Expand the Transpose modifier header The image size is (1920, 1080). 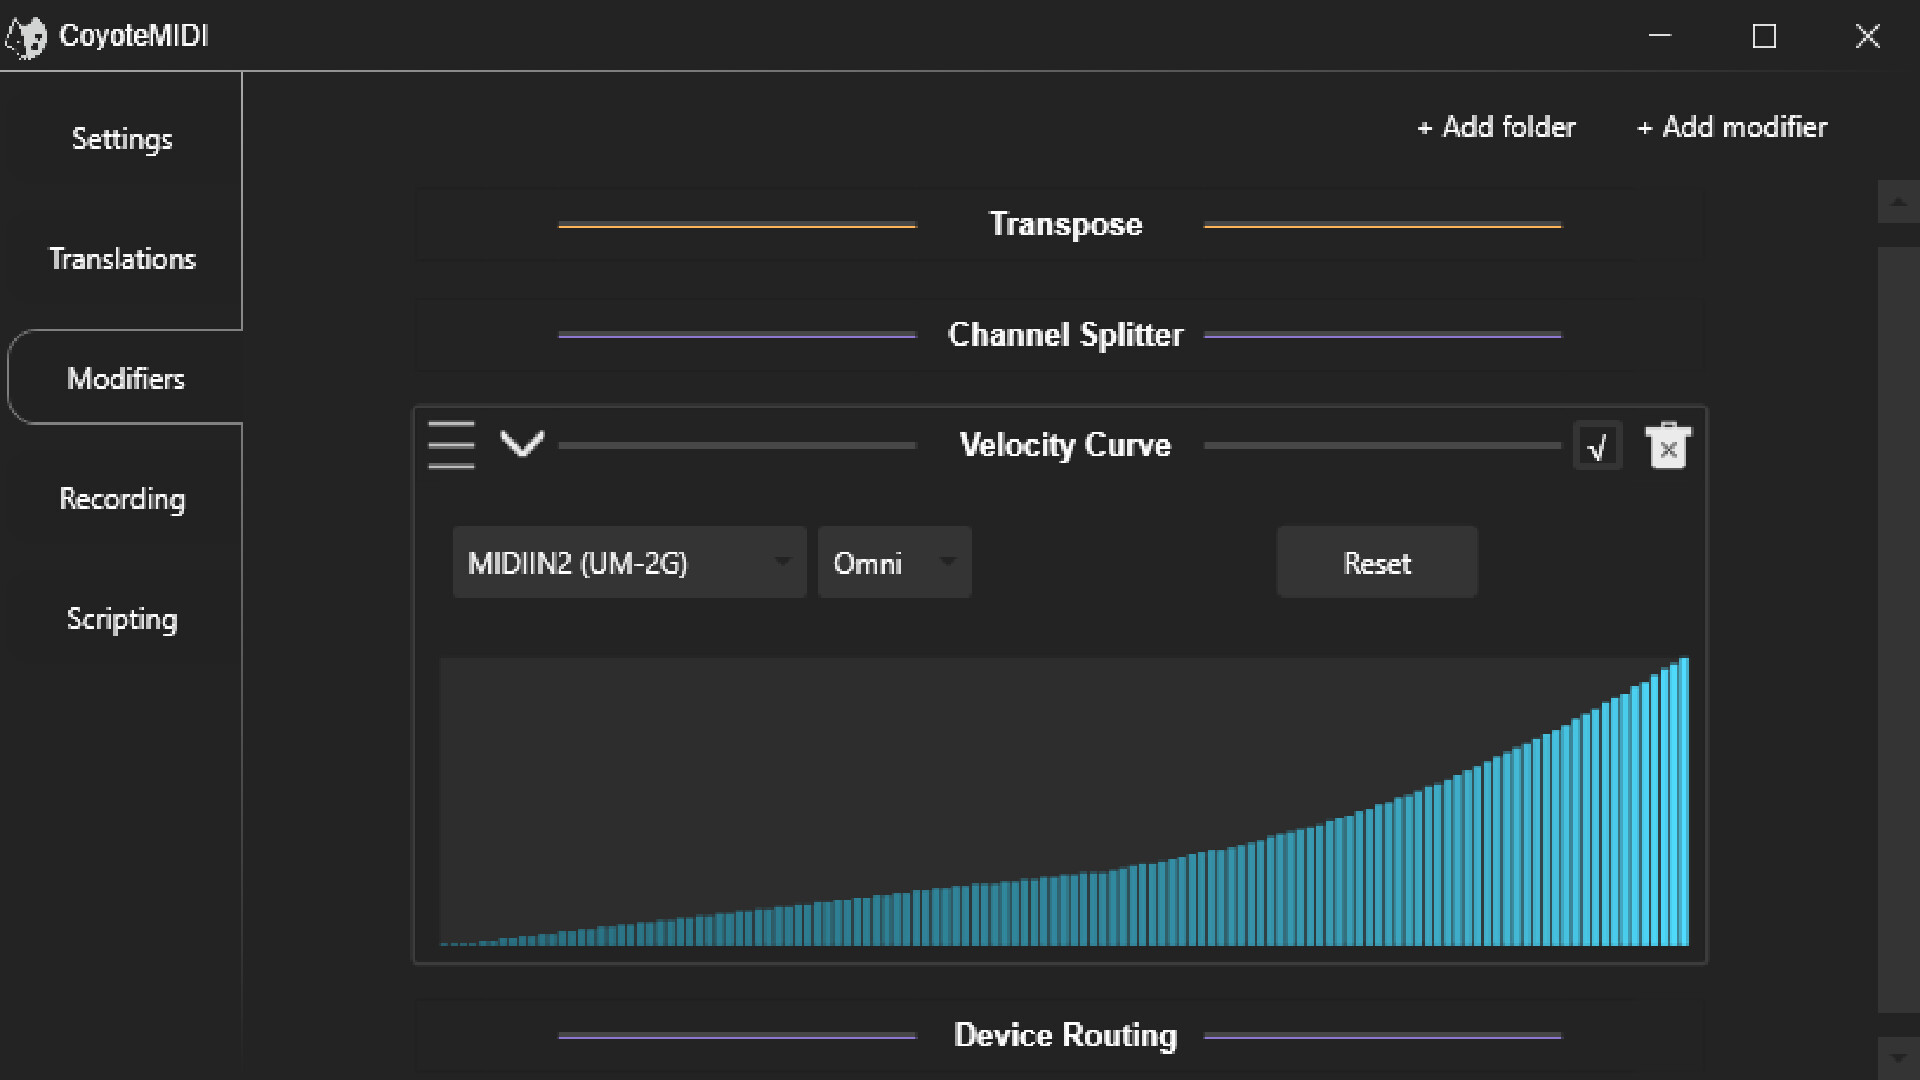1060,224
